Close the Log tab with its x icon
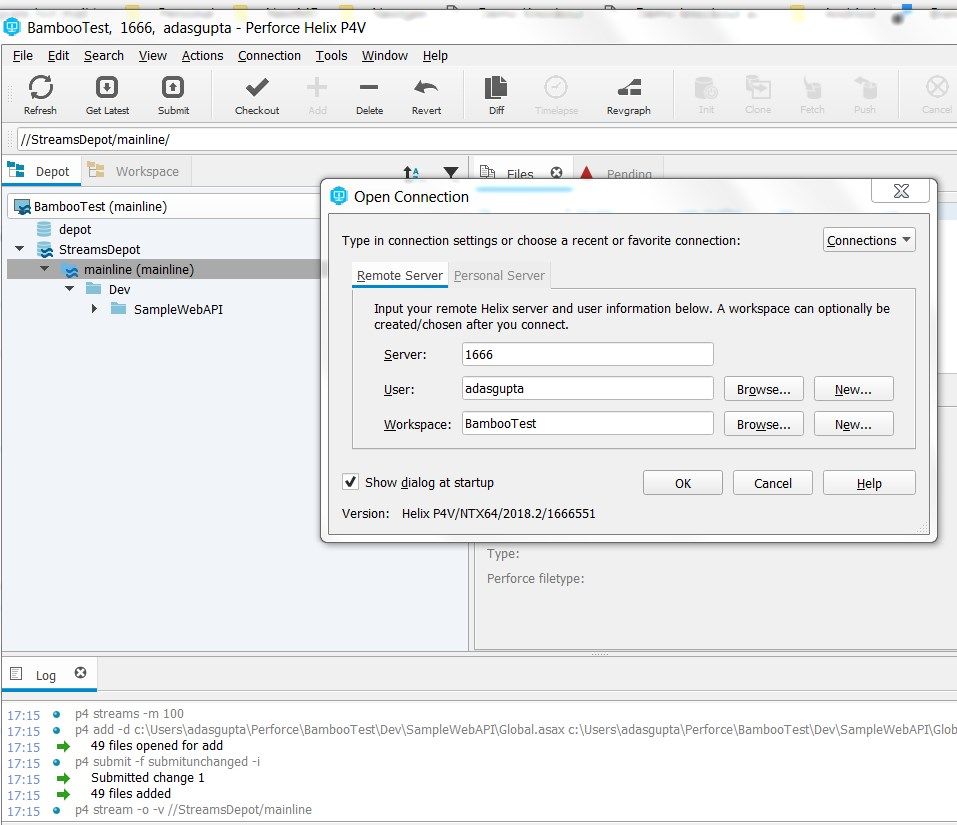Screen dimensions: 957x825 tap(81, 672)
